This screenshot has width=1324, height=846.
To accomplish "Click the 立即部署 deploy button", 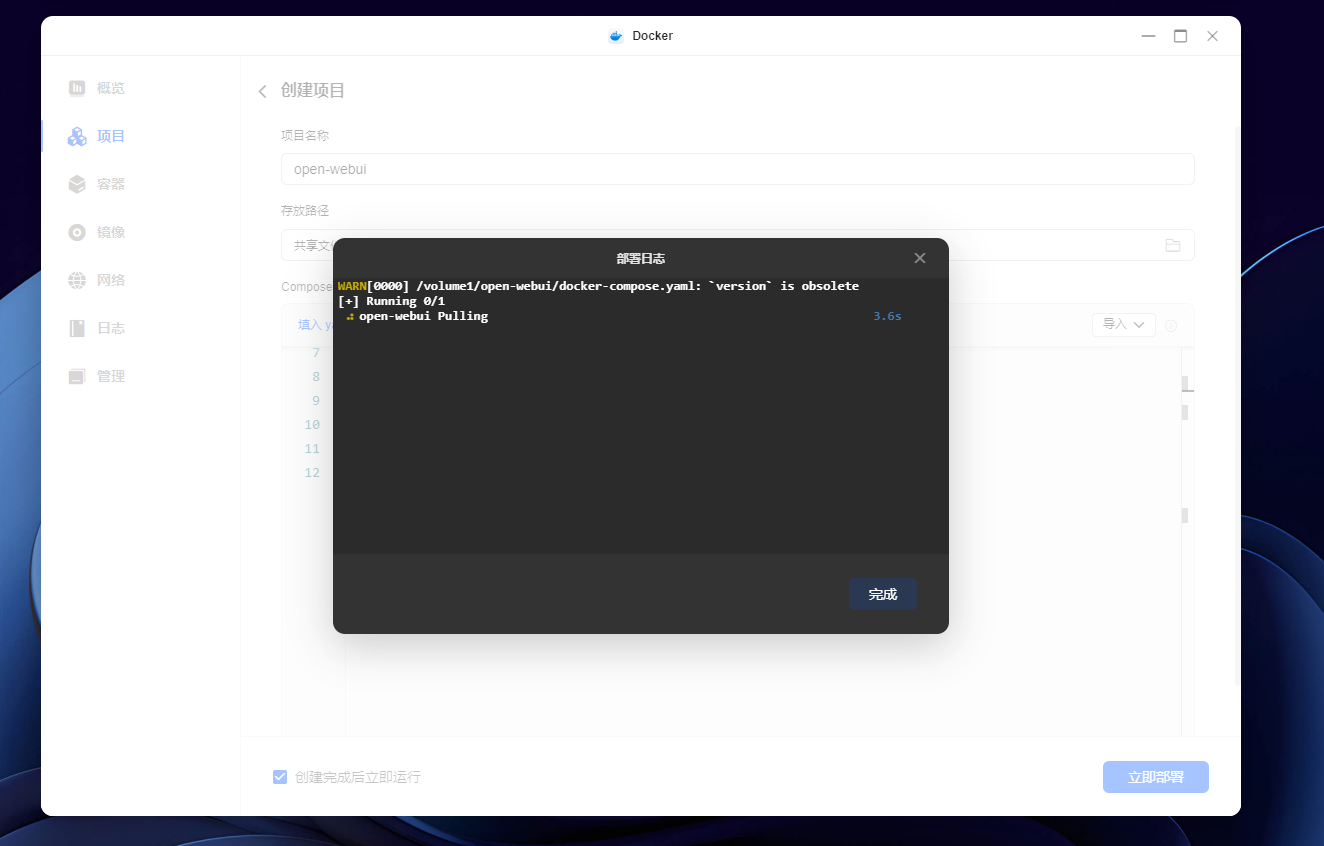I will pyautogui.click(x=1156, y=777).
